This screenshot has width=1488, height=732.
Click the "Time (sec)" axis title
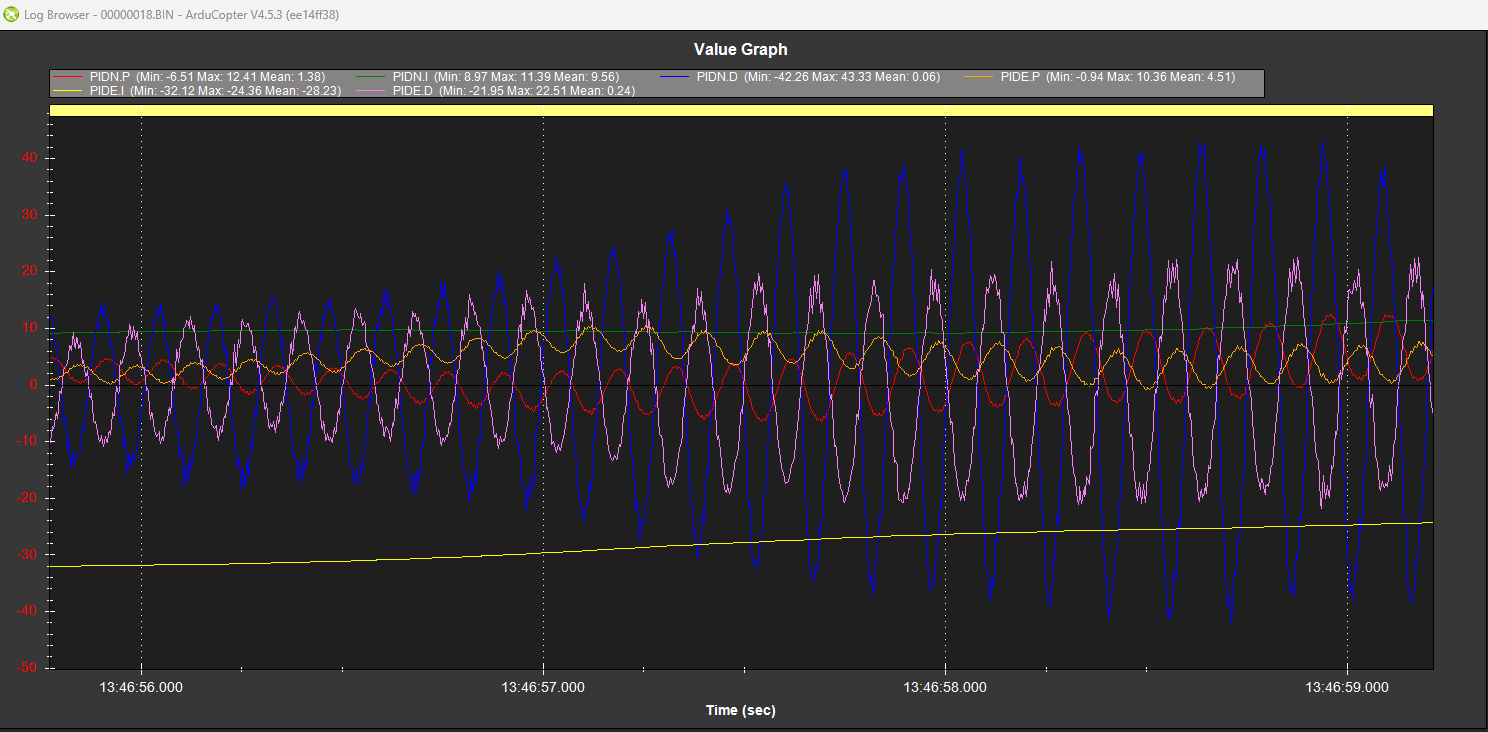(741, 710)
